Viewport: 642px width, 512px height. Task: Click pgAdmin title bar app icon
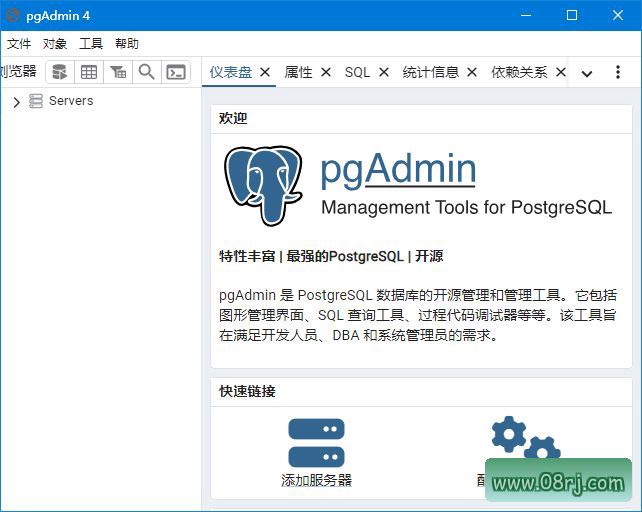pyautogui.click(x=13, y=16)
